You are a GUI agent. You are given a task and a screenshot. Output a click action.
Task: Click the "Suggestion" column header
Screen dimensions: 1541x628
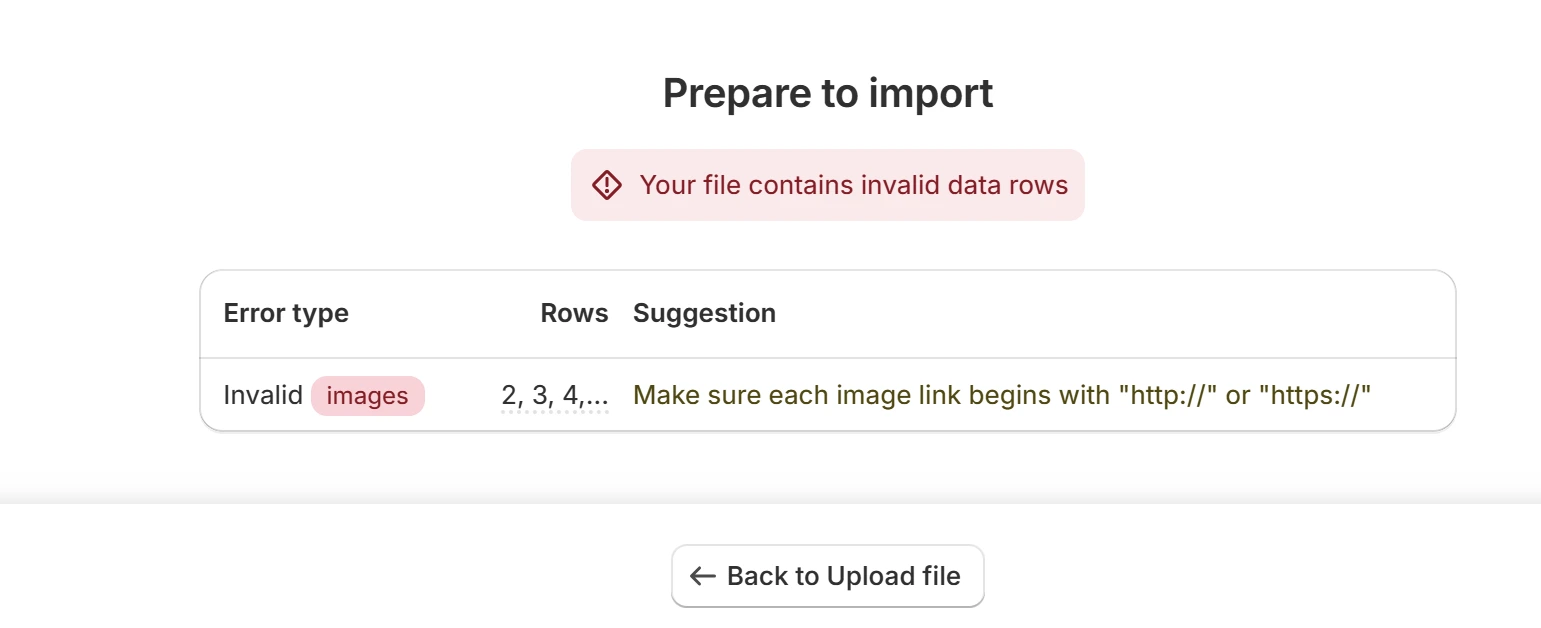click(704, 313)
